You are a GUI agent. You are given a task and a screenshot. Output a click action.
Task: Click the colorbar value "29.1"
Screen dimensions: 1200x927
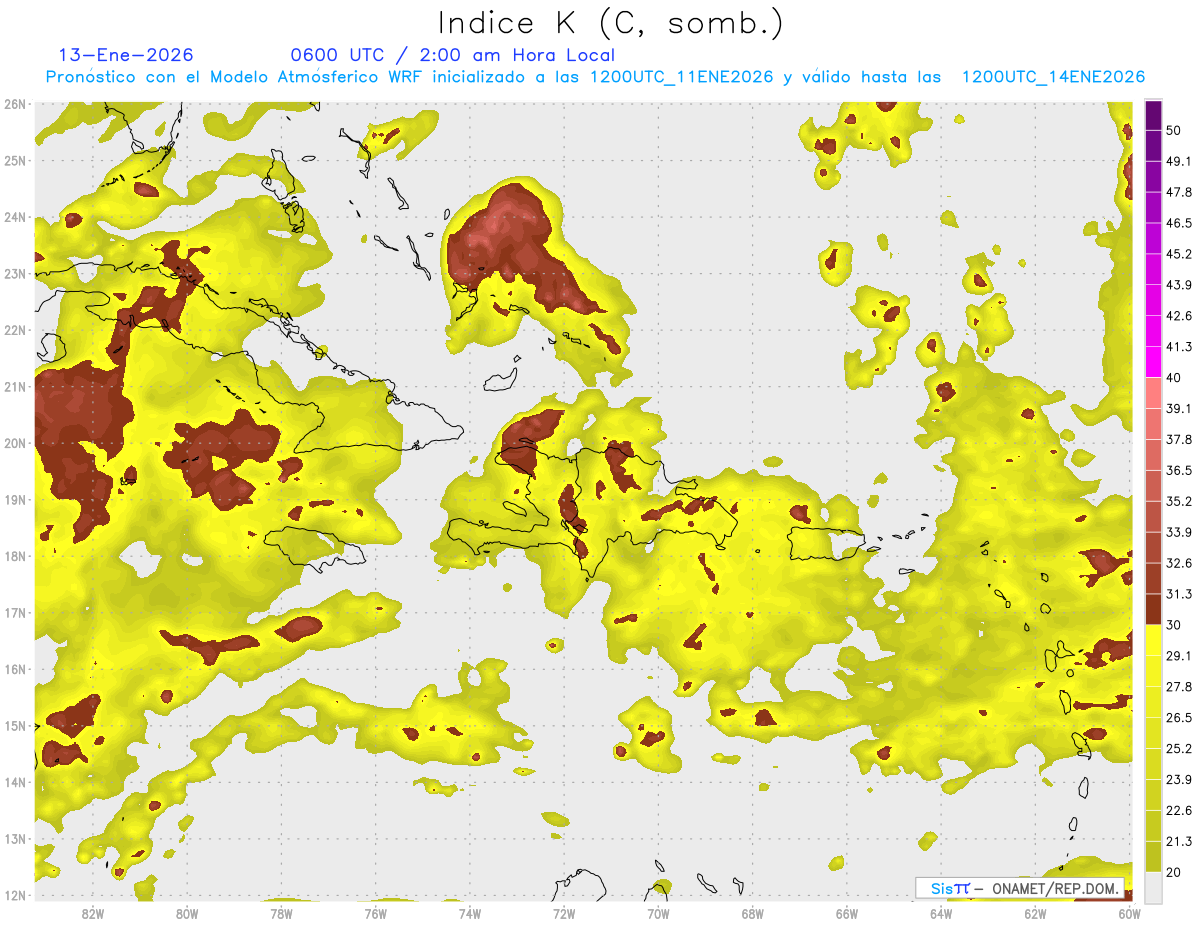click(x=1179, y=656)
